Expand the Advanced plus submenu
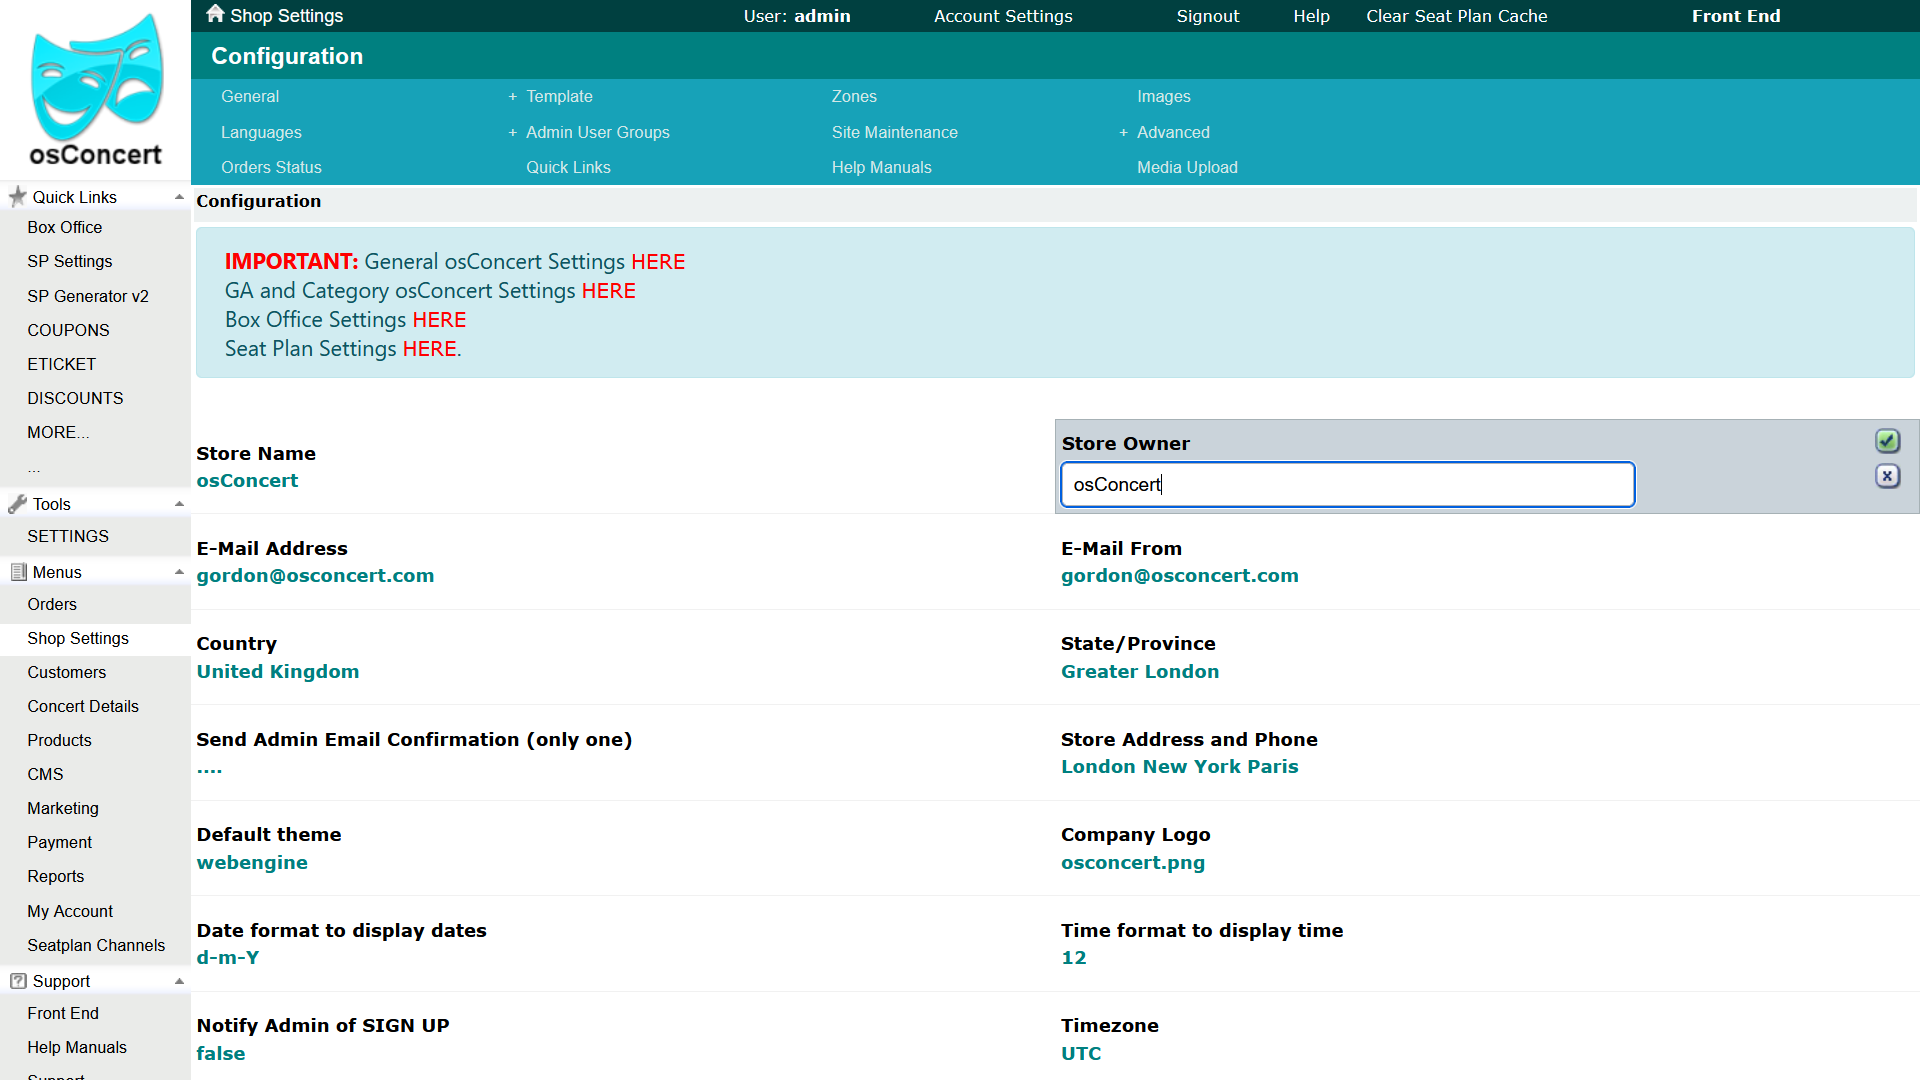Viewport: 1920px width, 1080px height. click(1123, 133)
